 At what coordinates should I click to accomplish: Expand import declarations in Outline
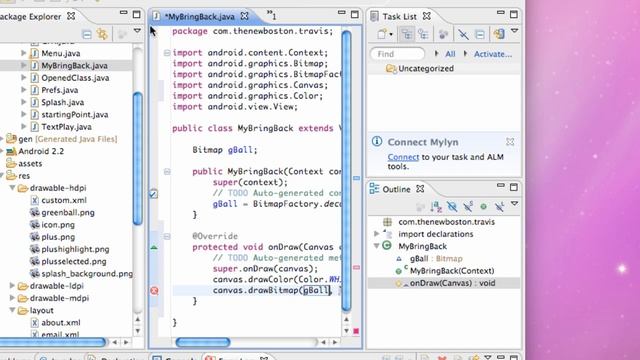(377, 234)
